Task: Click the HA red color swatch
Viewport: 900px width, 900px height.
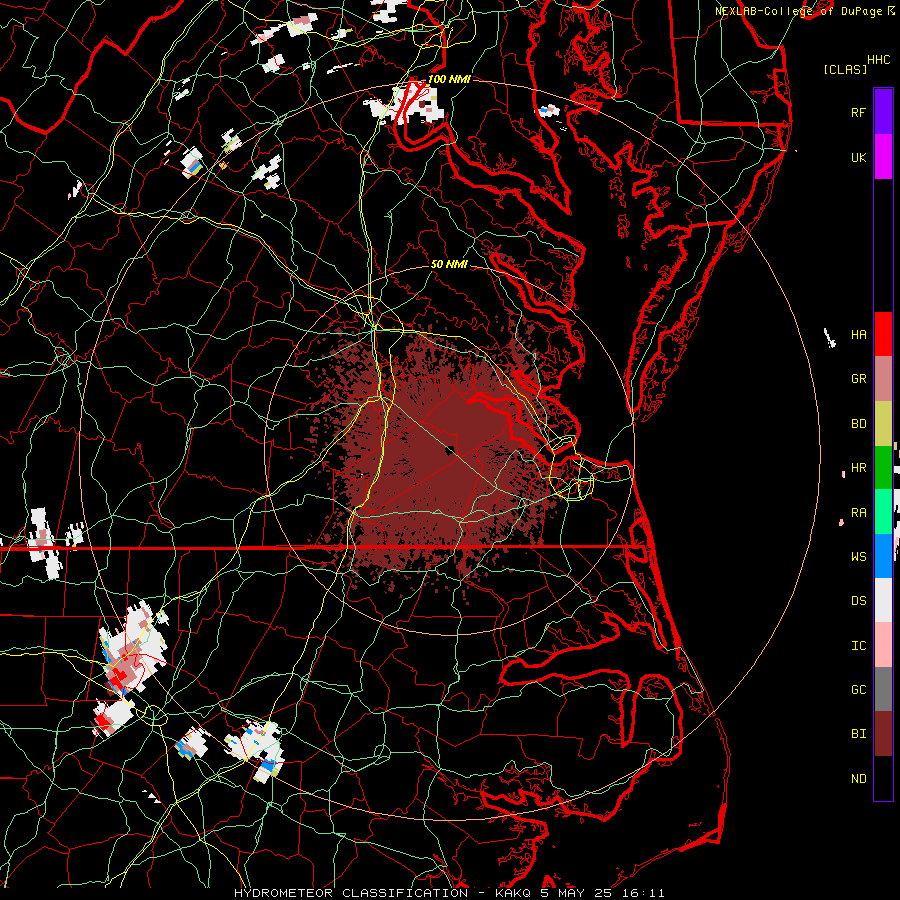Action: 883,334
